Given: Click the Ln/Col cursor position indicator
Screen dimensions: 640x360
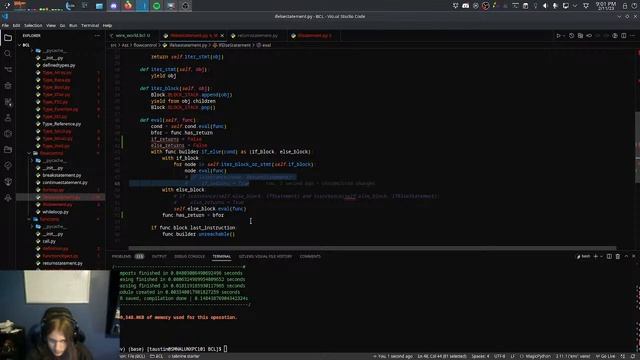Looking at the screenshot, I should click(442, 356).
